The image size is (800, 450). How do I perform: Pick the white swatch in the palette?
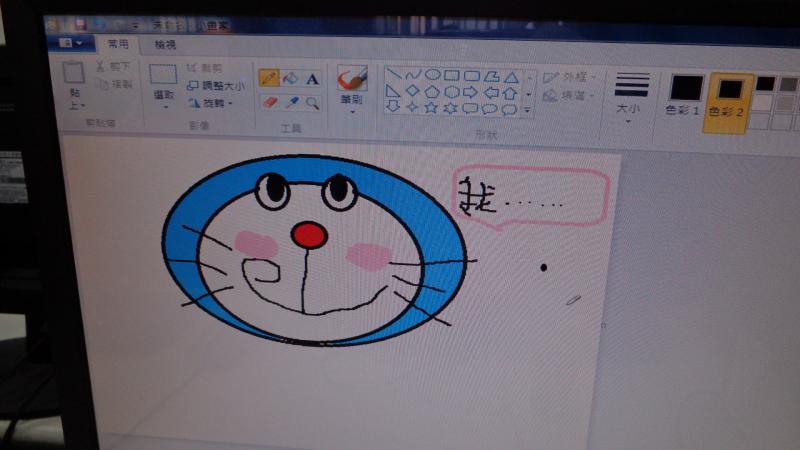(763, 102)
